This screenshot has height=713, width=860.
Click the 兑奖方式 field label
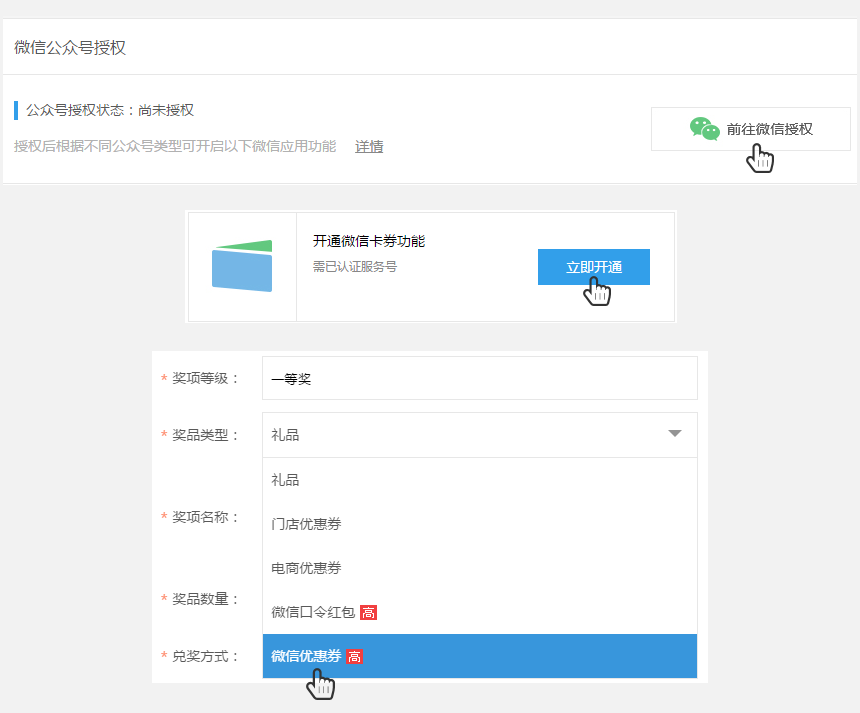coord(205,656)
